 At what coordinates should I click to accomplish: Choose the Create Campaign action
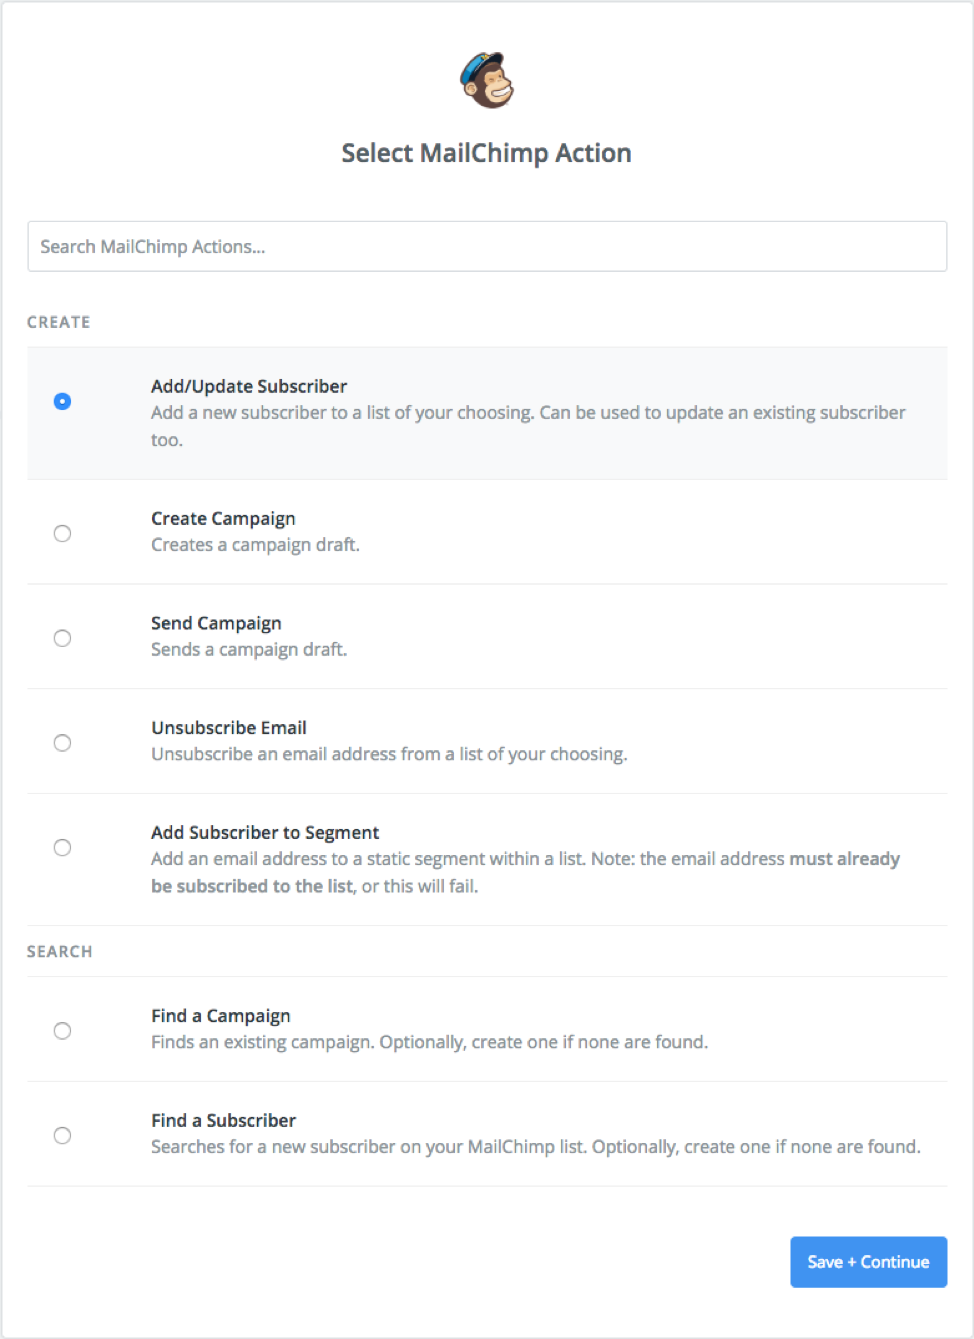[62, 533]
